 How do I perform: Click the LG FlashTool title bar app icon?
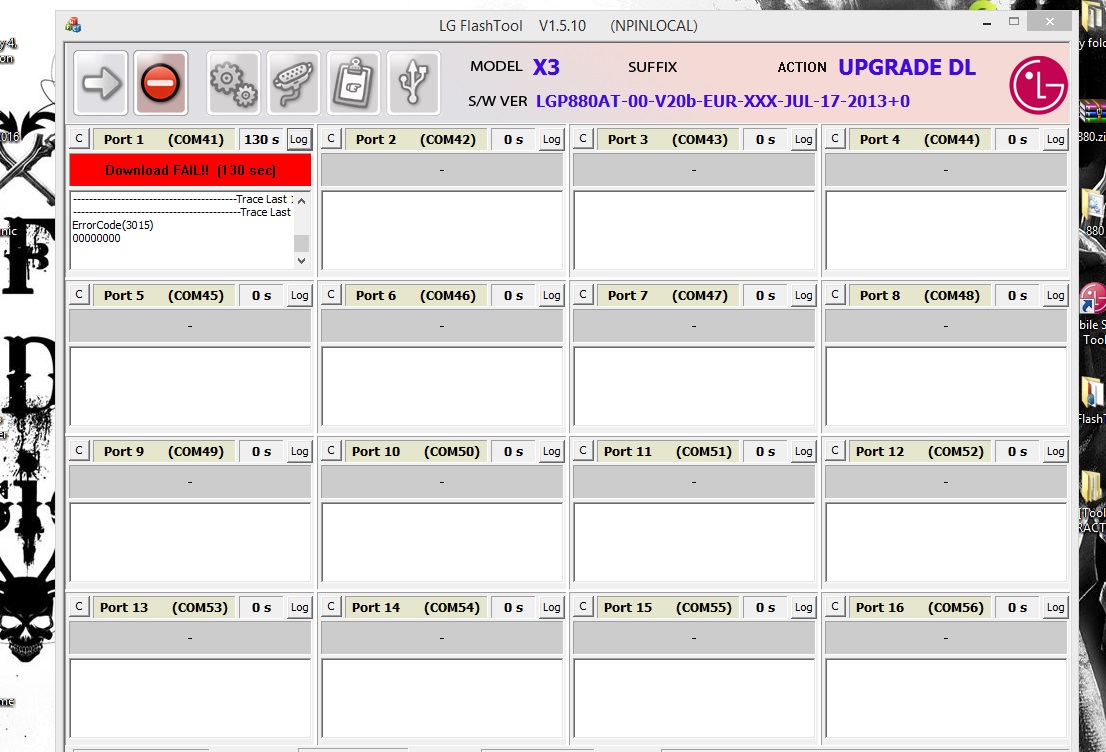point(73,25)
